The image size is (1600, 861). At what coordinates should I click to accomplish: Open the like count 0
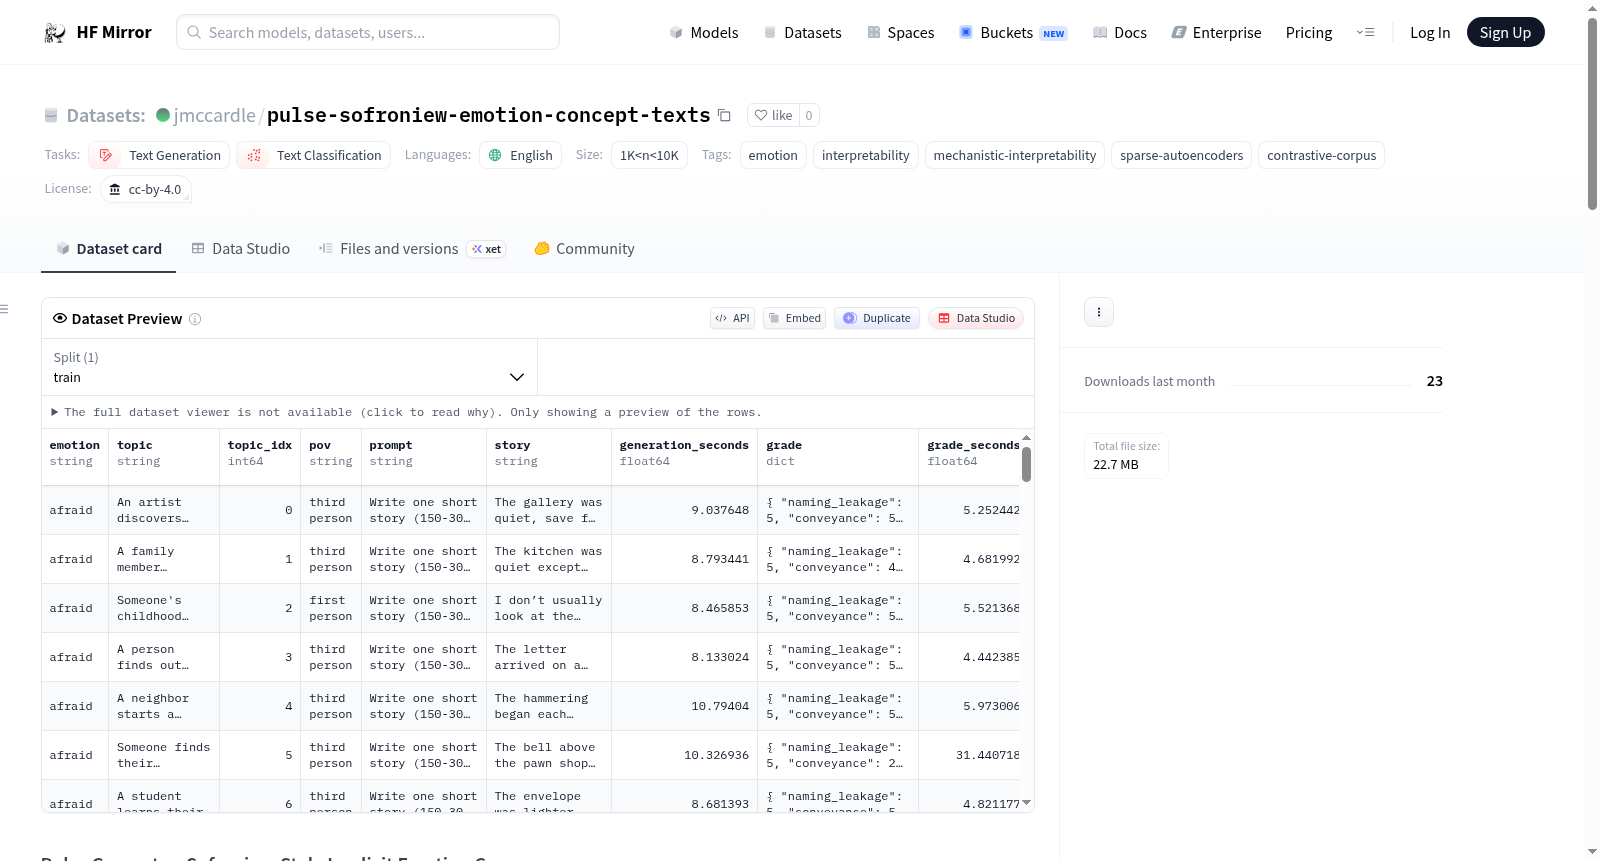[x=809, y=115]
